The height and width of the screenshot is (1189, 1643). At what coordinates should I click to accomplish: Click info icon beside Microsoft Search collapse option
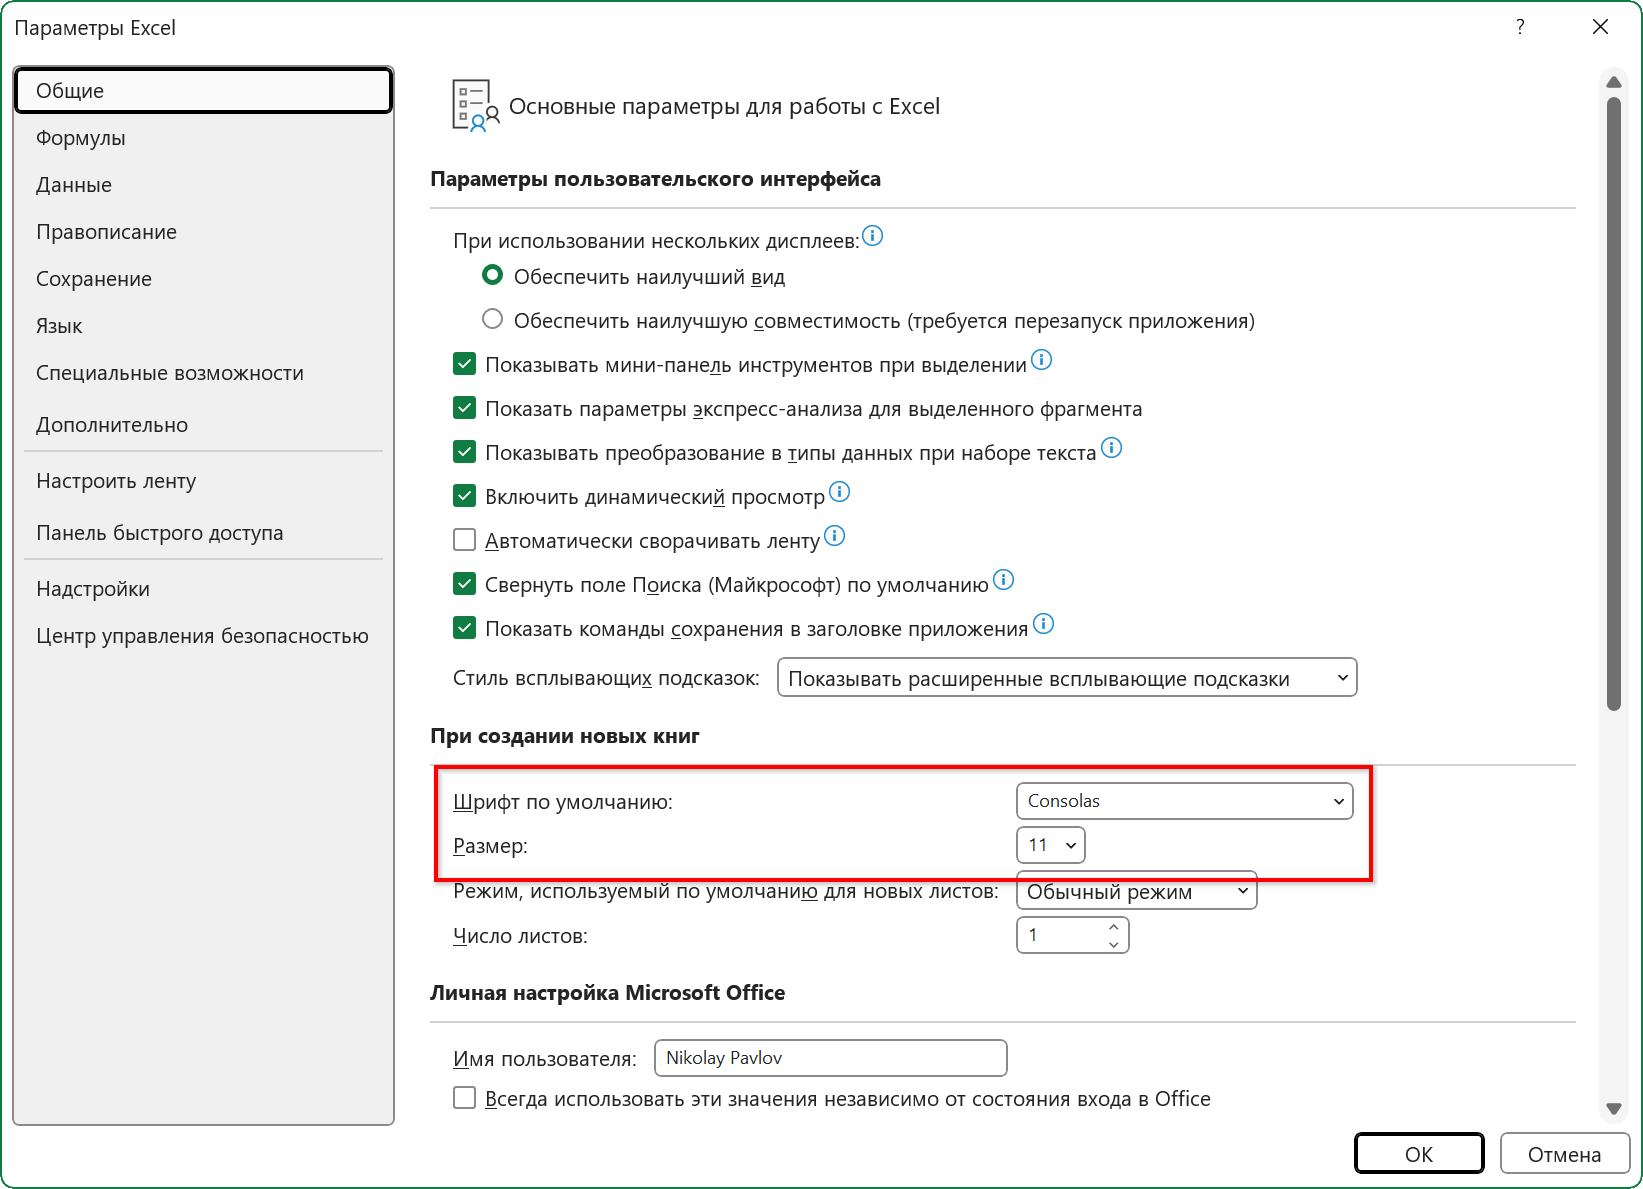pyautogui.click(x=1004, y=580)
